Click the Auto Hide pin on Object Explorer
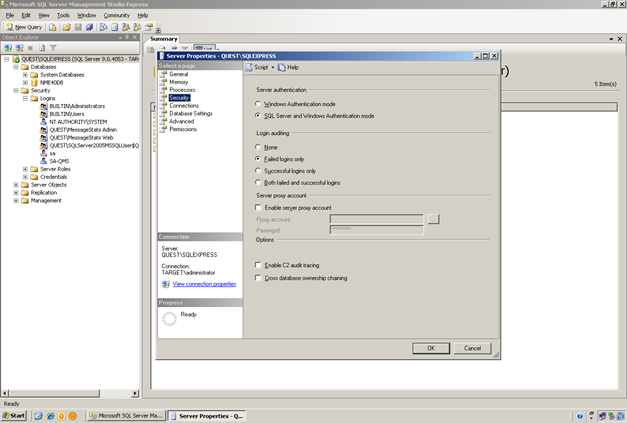The width and height of the screenshot is (627, 423). point(127,37)
